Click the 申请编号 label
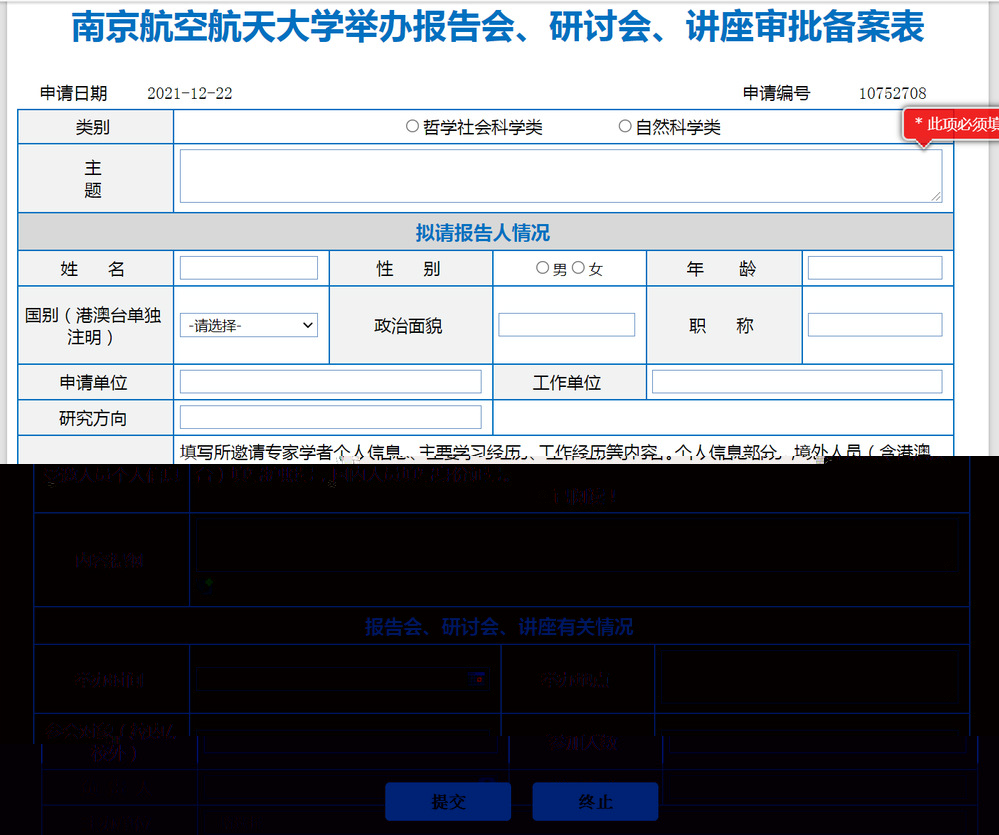The width and height of the screenshot is (999, 835). (x=777, y=93)
